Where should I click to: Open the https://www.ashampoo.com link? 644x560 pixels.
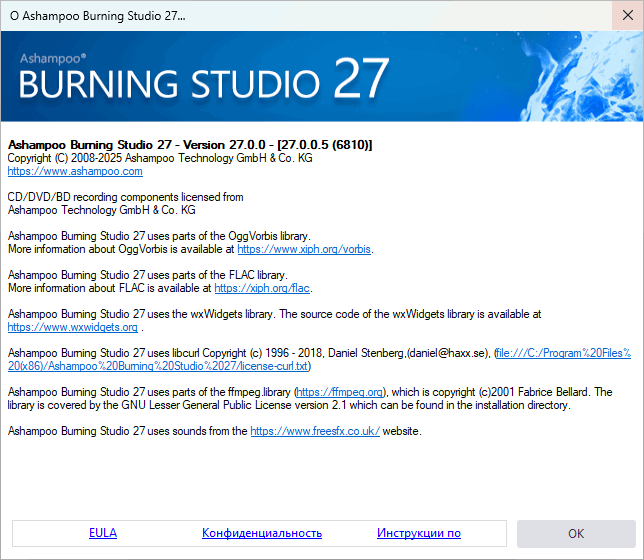[x=75, y=171]
